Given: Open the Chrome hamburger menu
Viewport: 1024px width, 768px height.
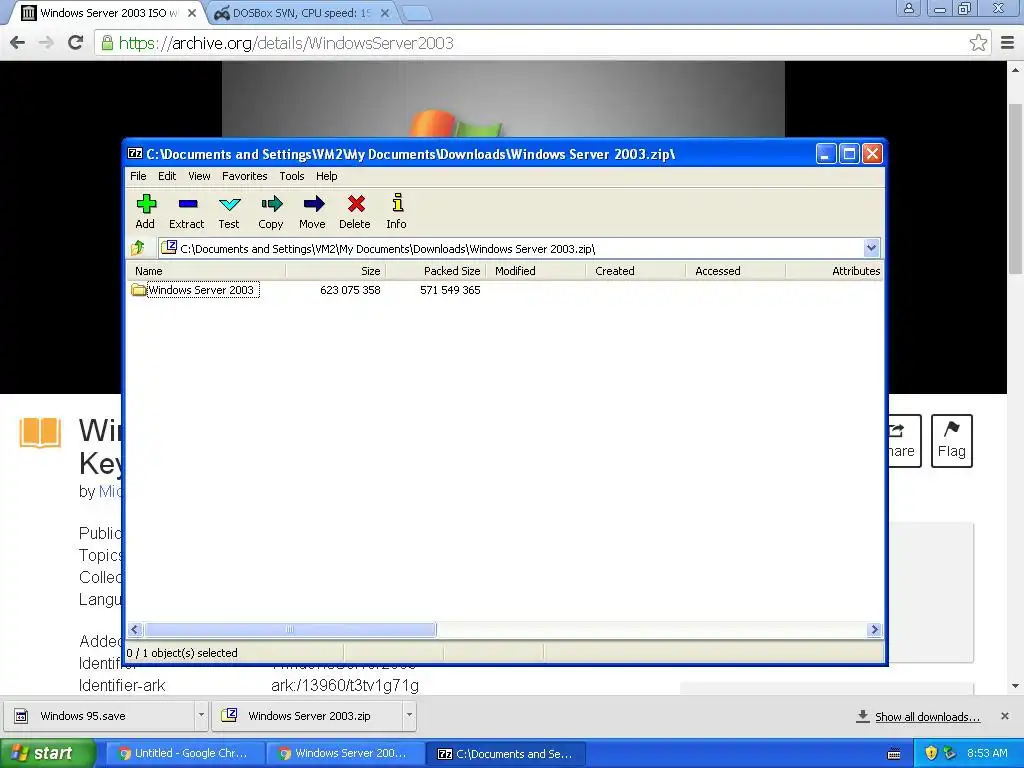Looking at the screenshot, I should 1008,43.
